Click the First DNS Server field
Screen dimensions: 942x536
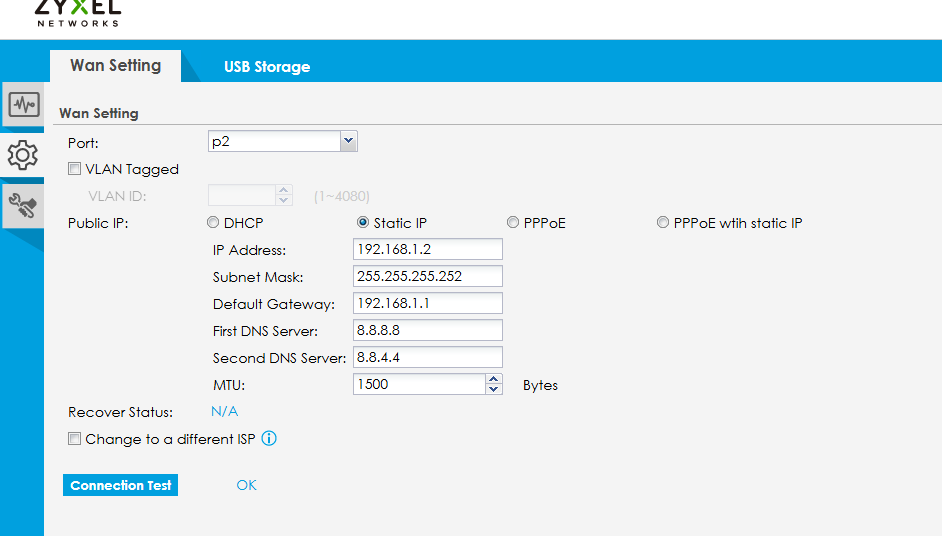click(428, 330)
